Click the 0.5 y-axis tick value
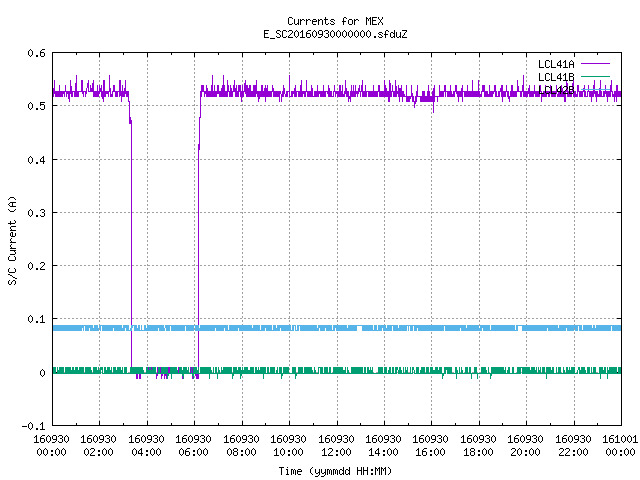640x480 pixels. pos(36,106)
